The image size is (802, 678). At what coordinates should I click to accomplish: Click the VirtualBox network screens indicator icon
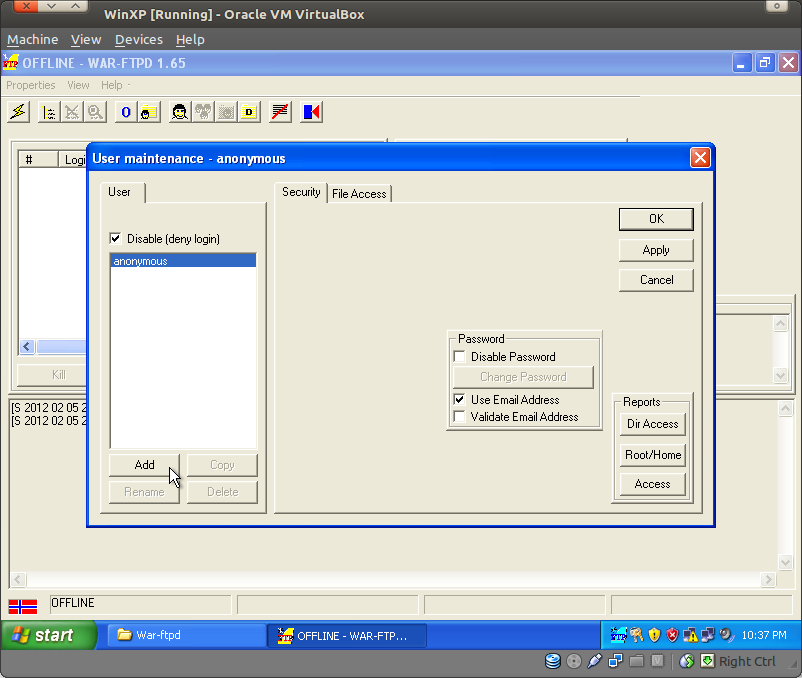(615, 661)
